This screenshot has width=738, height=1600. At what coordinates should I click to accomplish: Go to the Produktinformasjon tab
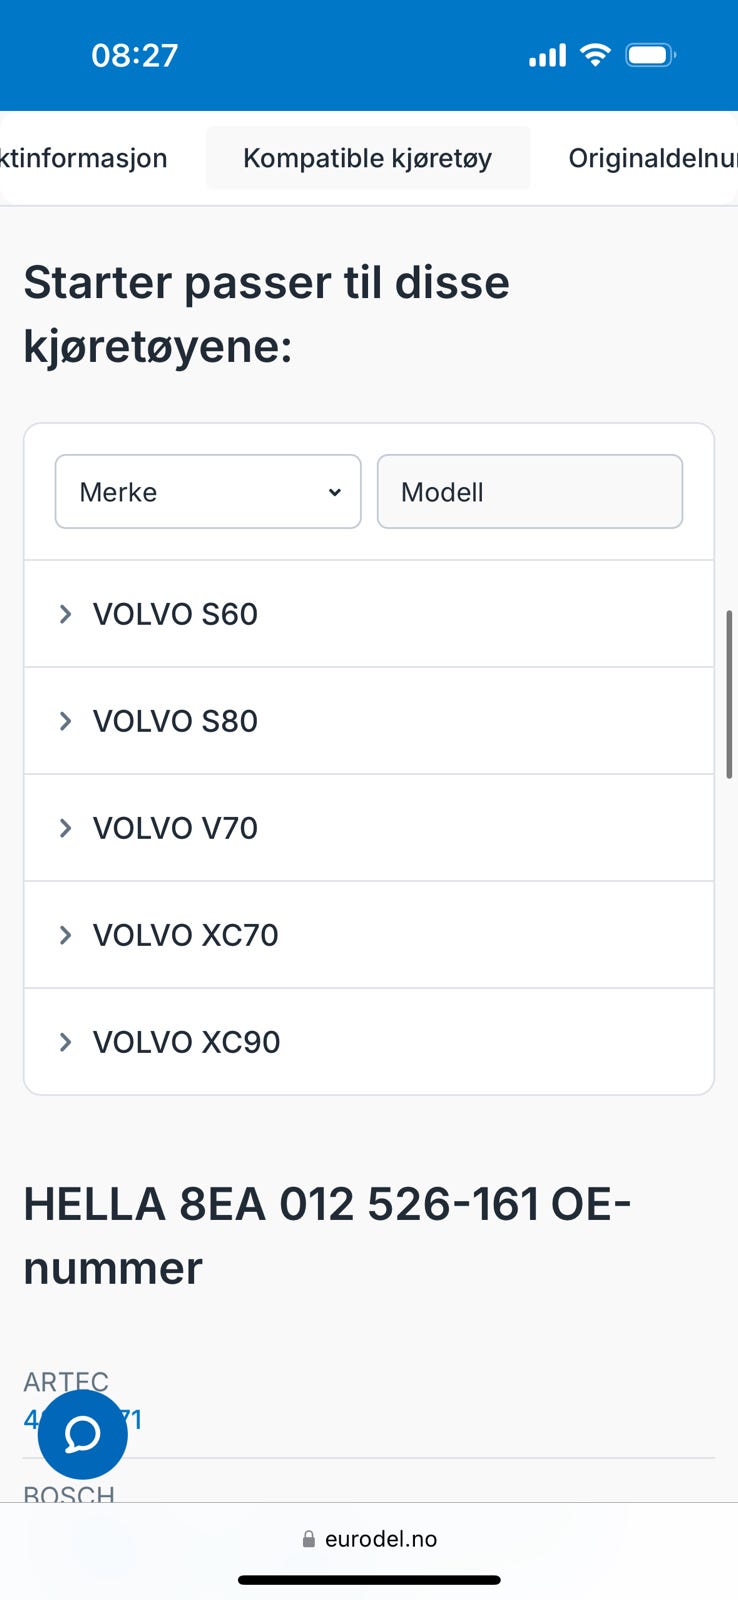84,158
